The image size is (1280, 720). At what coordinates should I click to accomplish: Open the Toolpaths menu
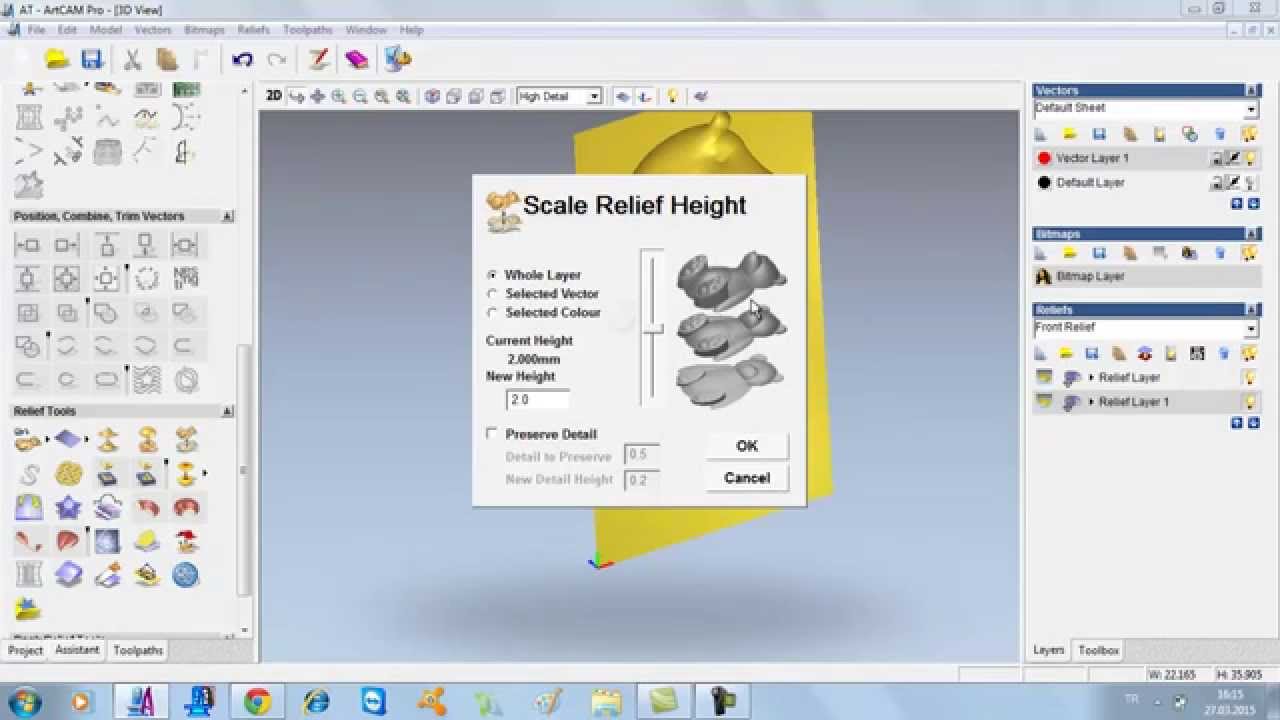[x=307, y=30]
